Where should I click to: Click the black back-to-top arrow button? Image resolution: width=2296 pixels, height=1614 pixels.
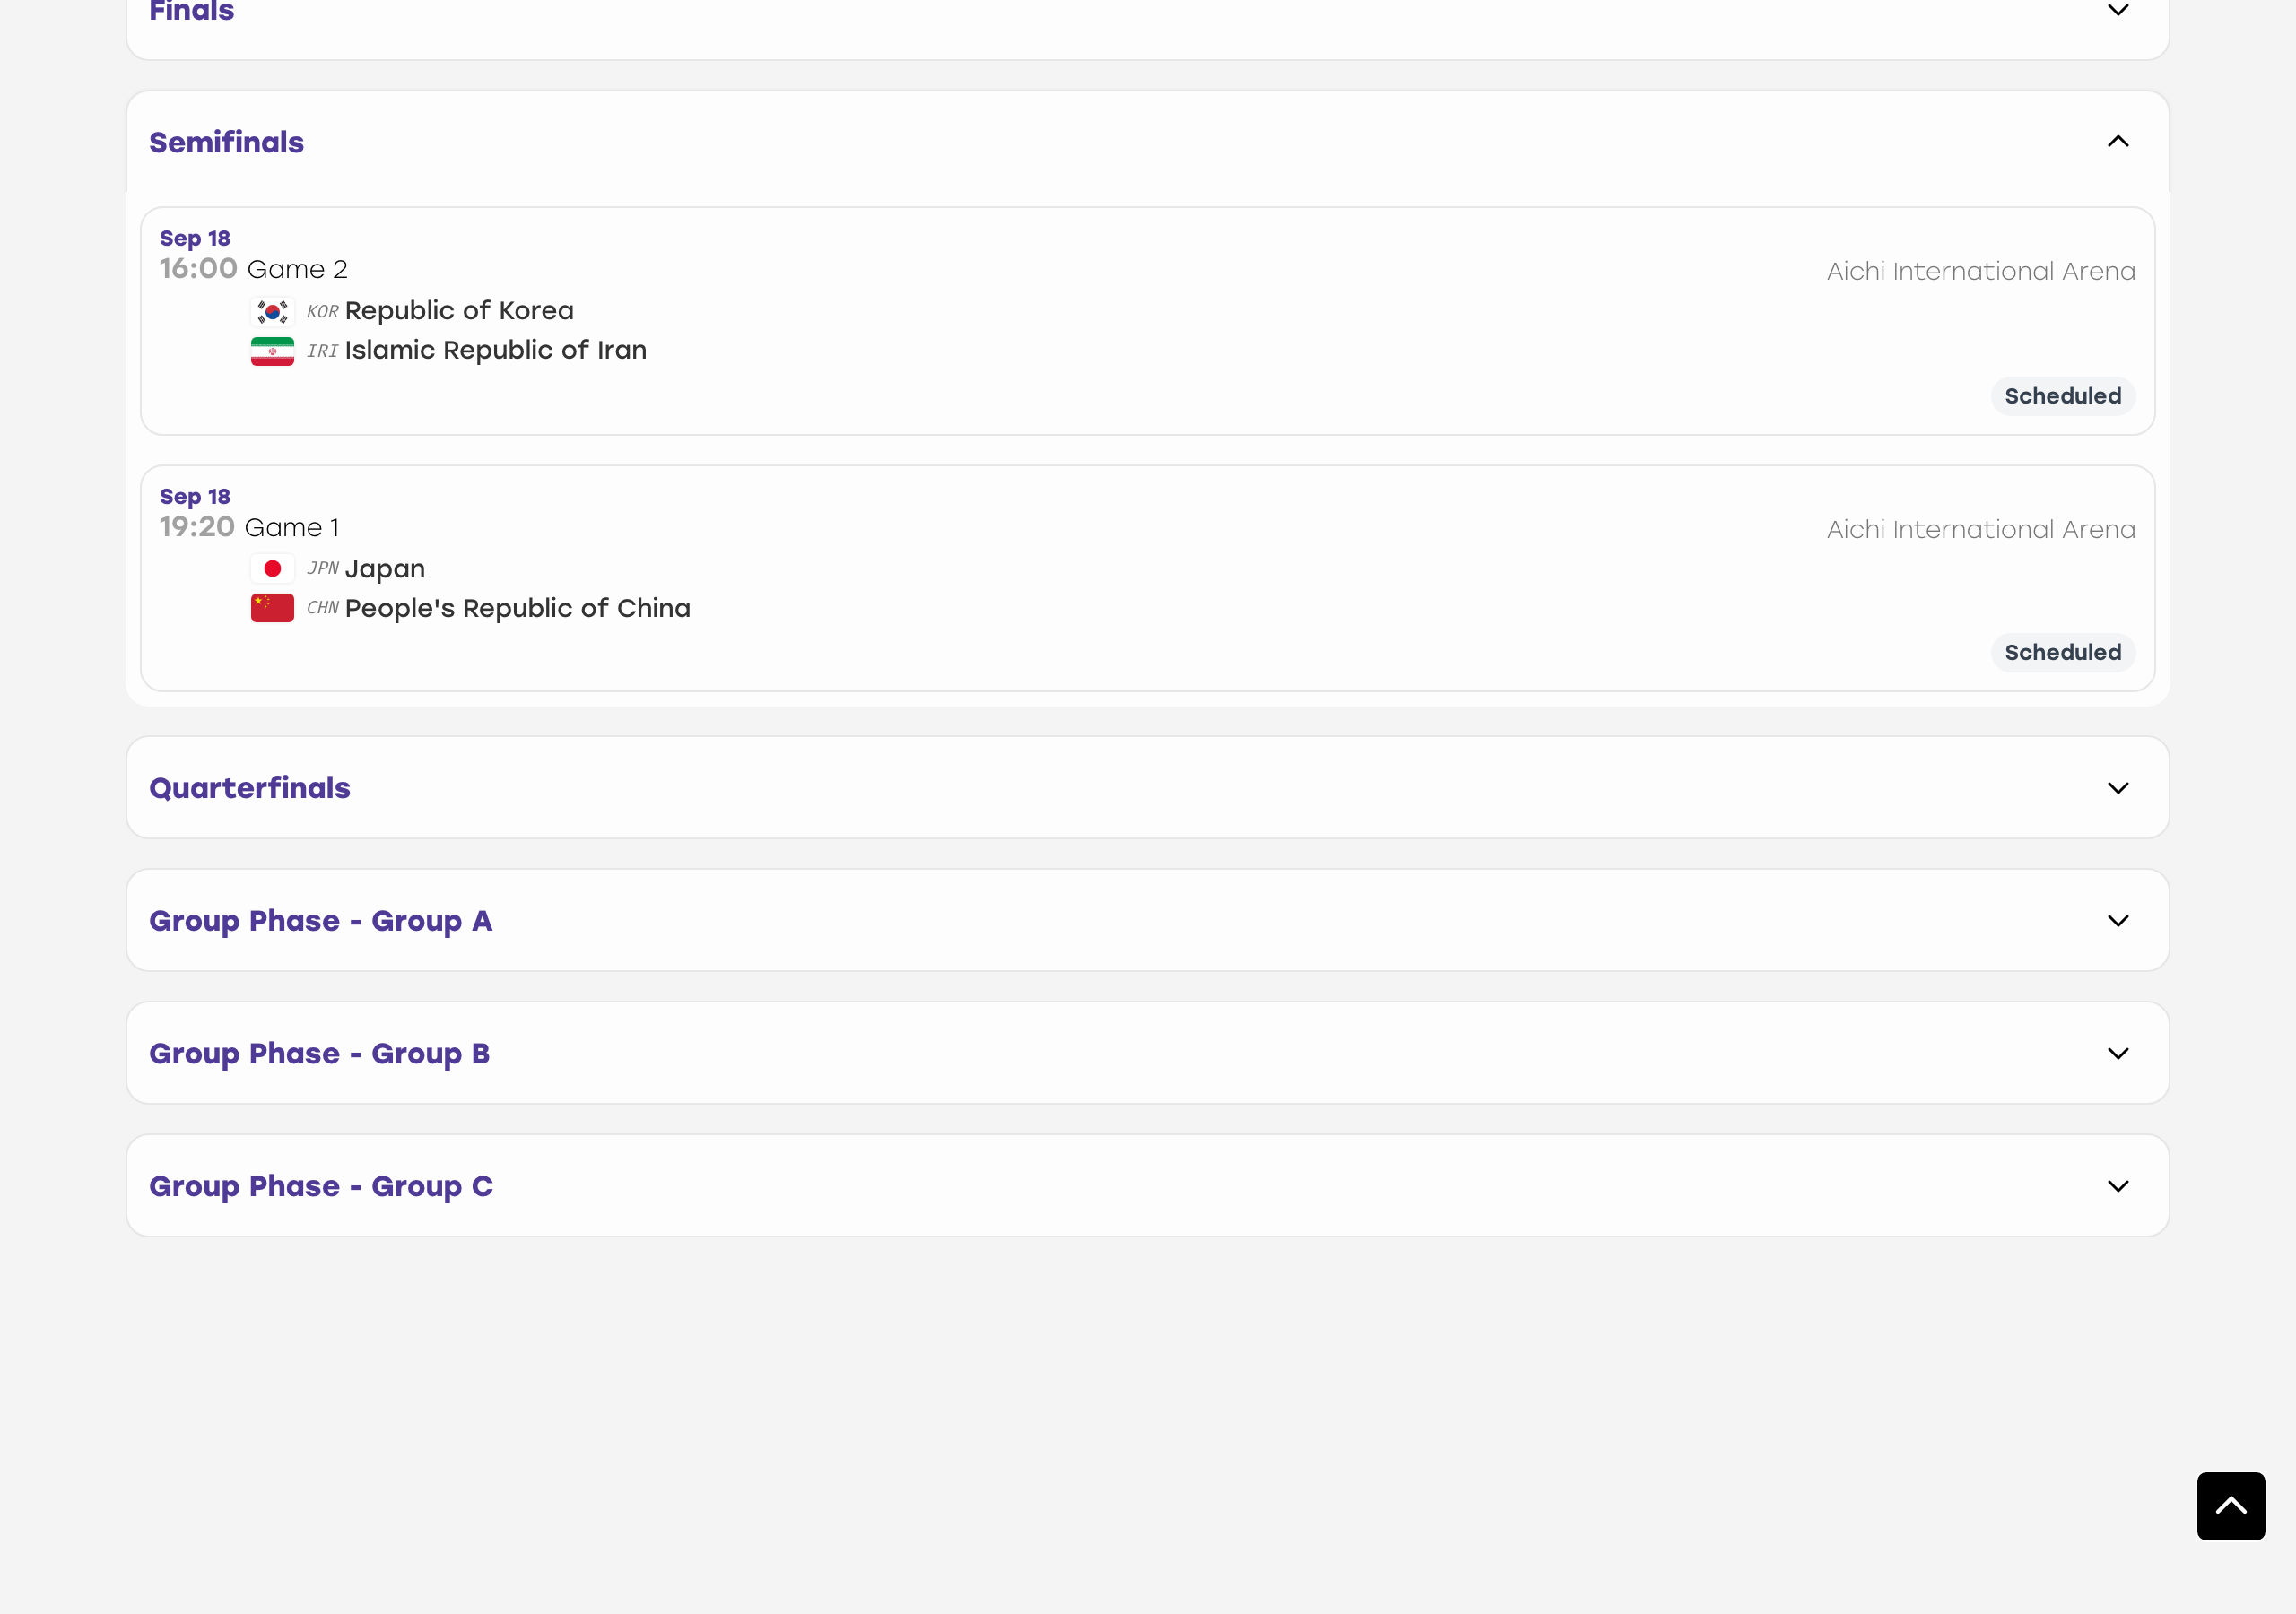click(x=2230, y=1506)
